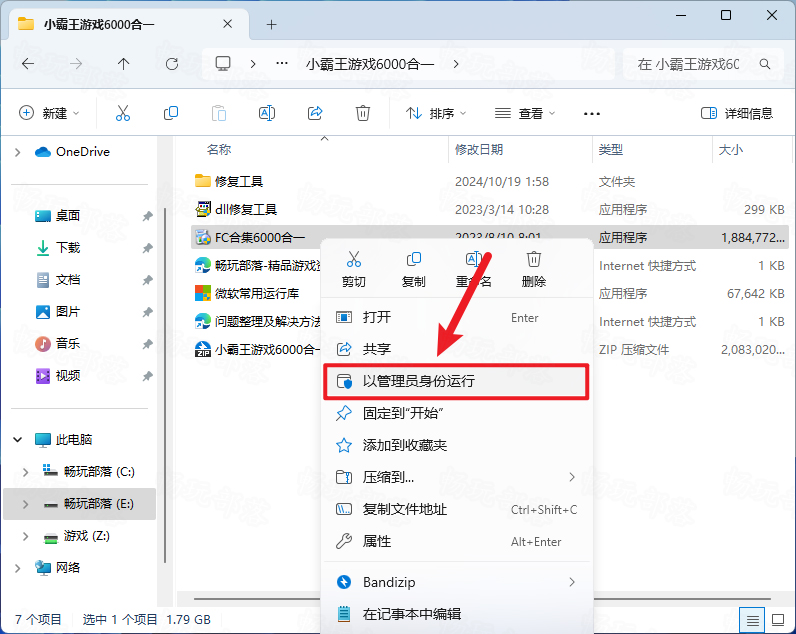Refresh the current folder
Screen dimensions: 796x634
[x=172, y=63]
